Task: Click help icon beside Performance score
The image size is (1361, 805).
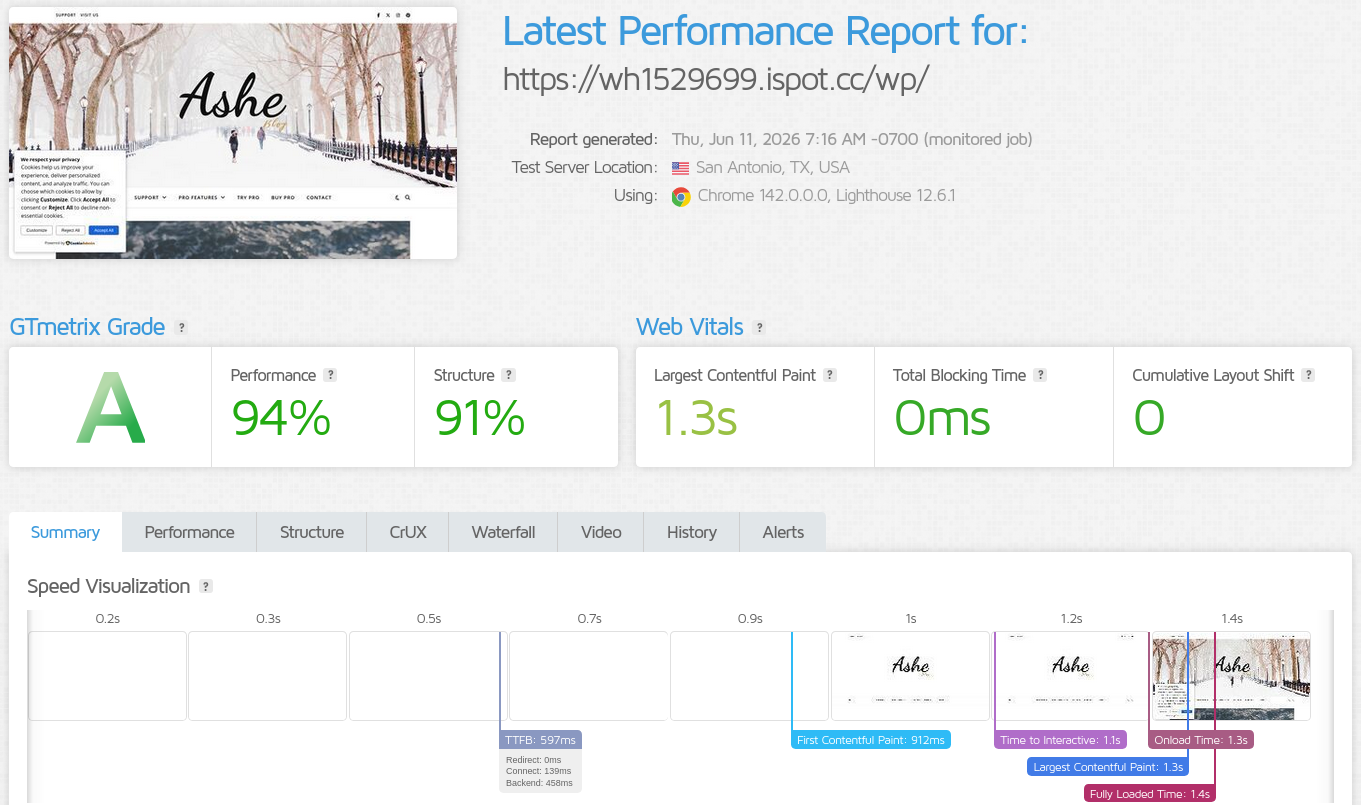Action: coord(330,375)
